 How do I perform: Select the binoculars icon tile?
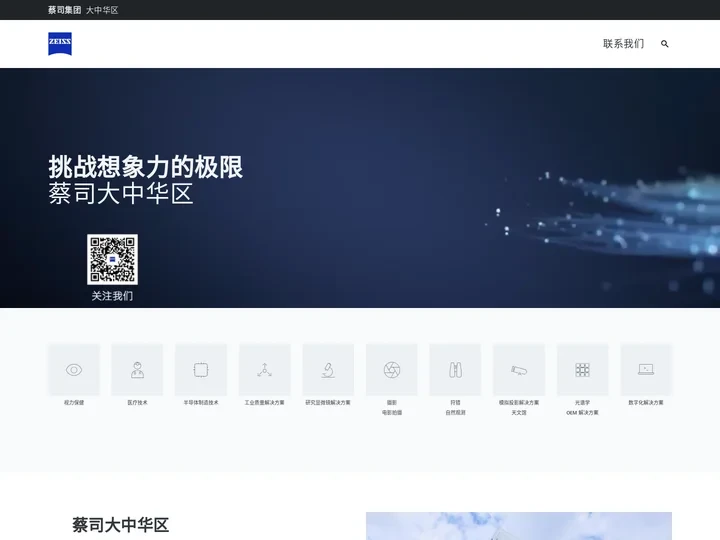[455, 370]
